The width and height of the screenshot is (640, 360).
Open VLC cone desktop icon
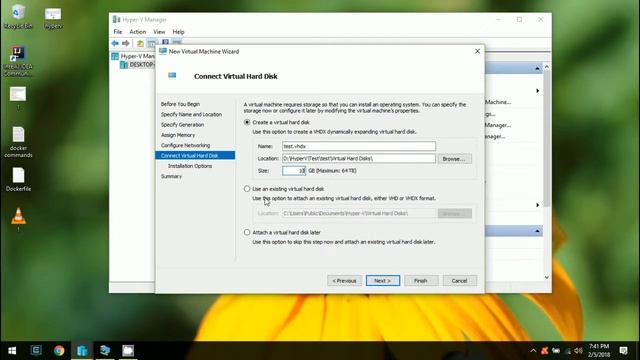pyautogui.click(x=18, y=219)
